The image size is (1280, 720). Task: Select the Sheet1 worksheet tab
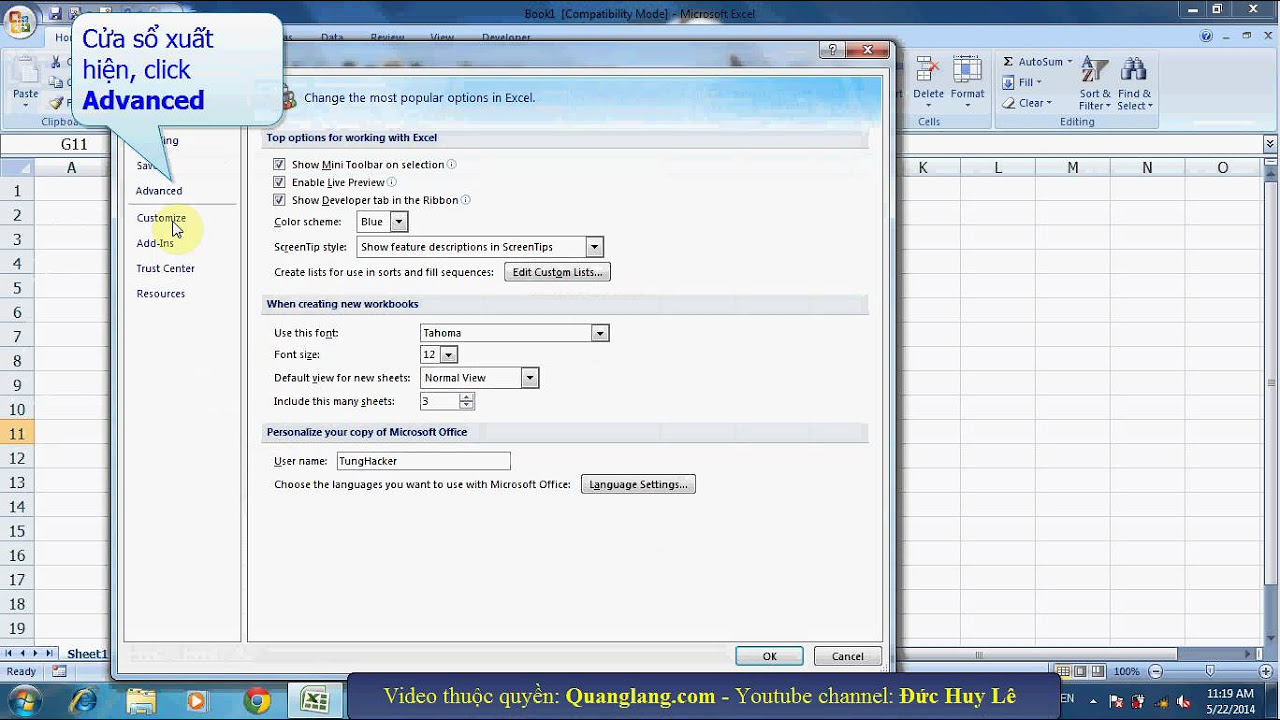(87, 654)
